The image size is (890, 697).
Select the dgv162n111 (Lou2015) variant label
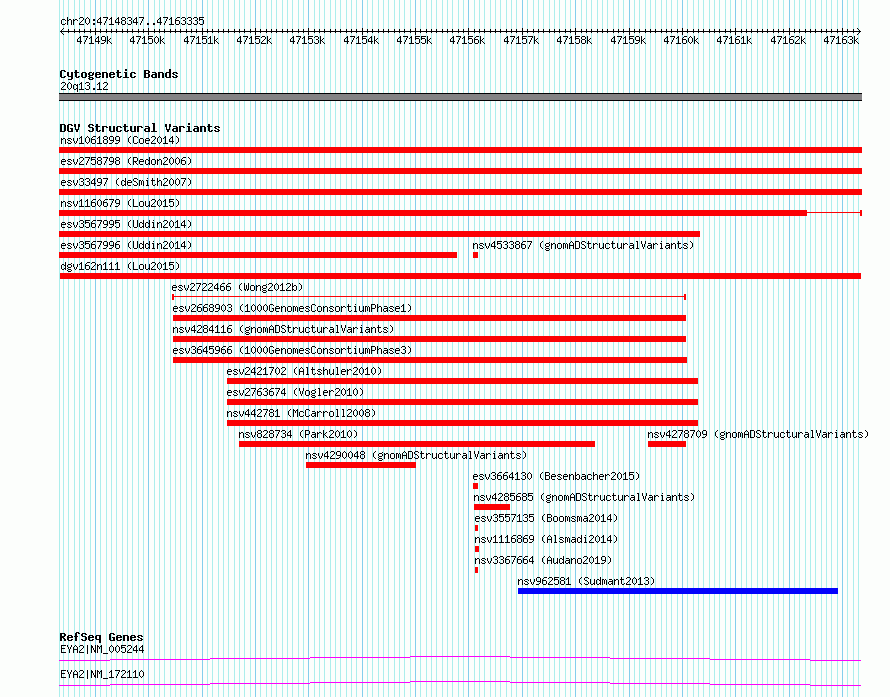[x=120, y=266]
